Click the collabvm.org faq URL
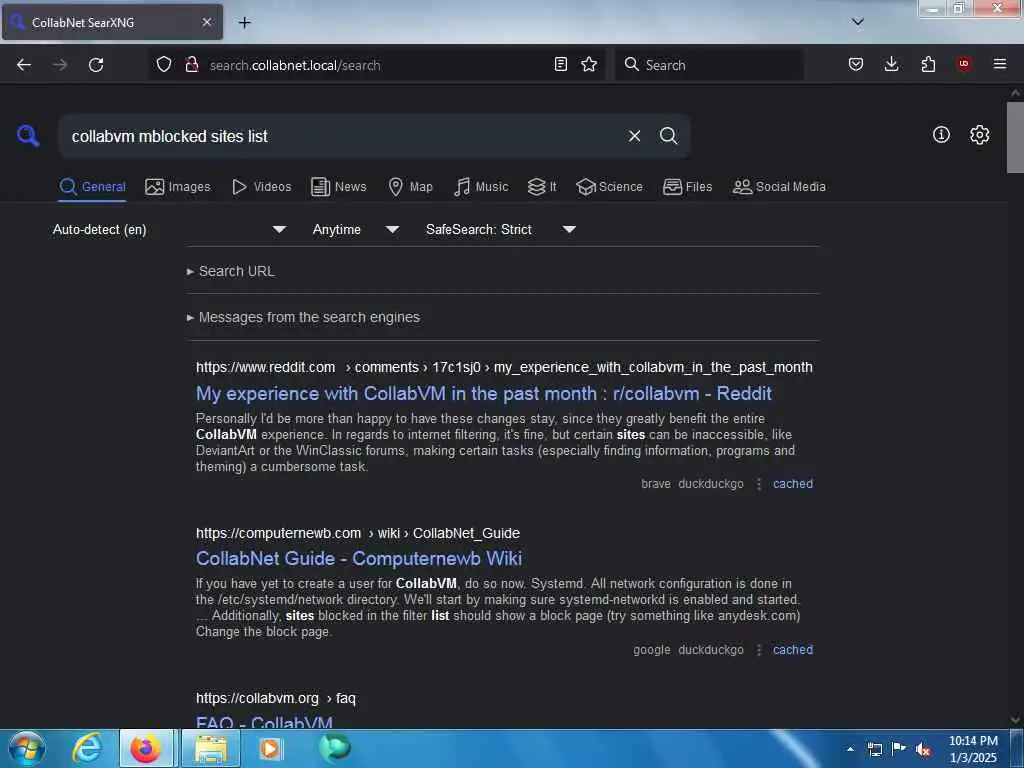The image size is (1024, 768). click(276, 698)
